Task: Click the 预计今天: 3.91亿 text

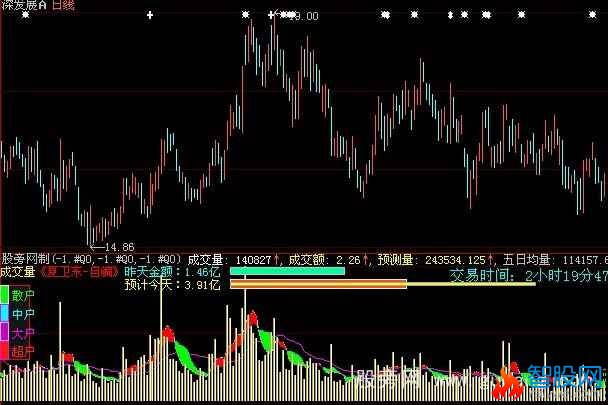Action: pos(172,285)
